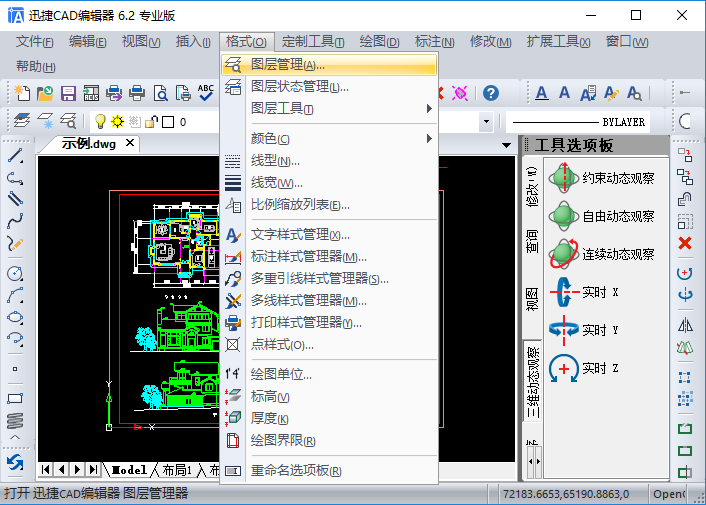
Task: Click the white layer color square
Action: click(168, 122)
